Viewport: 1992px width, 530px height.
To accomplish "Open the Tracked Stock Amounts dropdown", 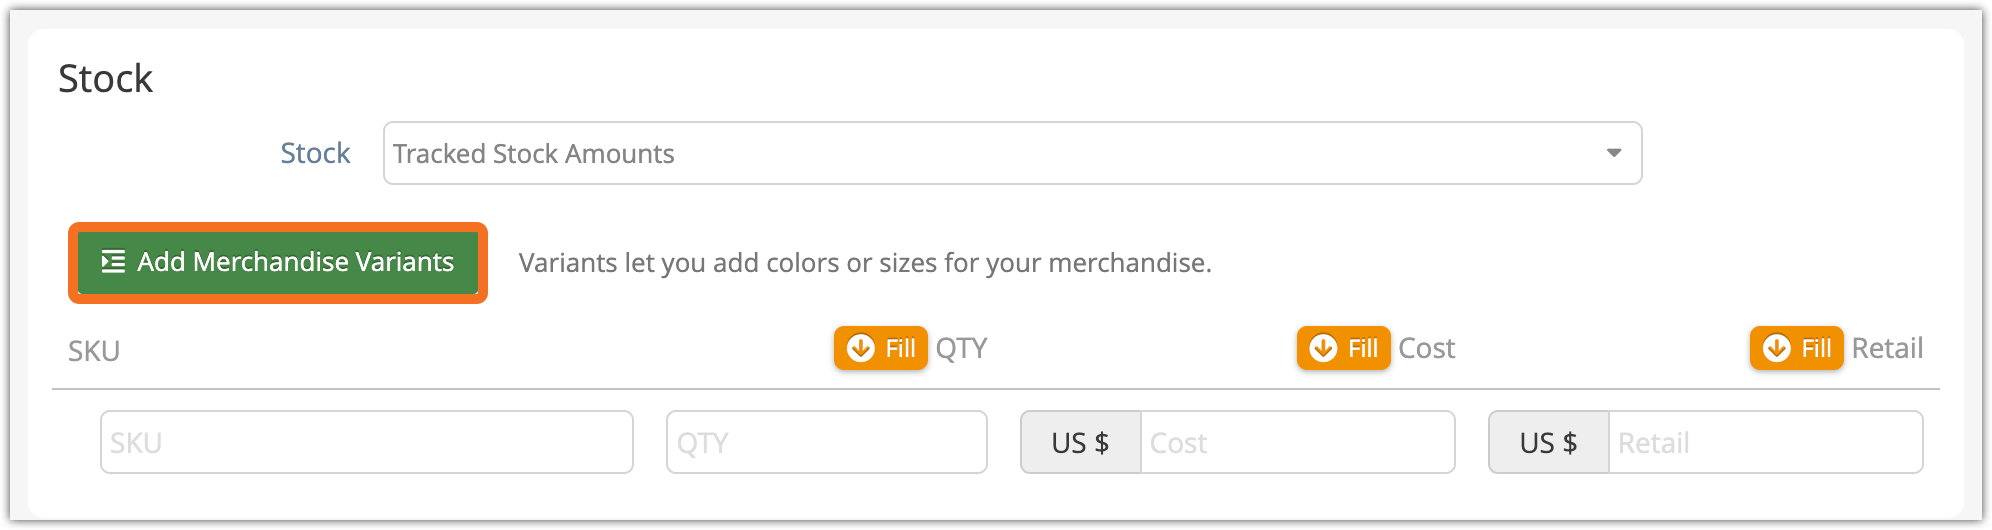I will coord(1011,153).
